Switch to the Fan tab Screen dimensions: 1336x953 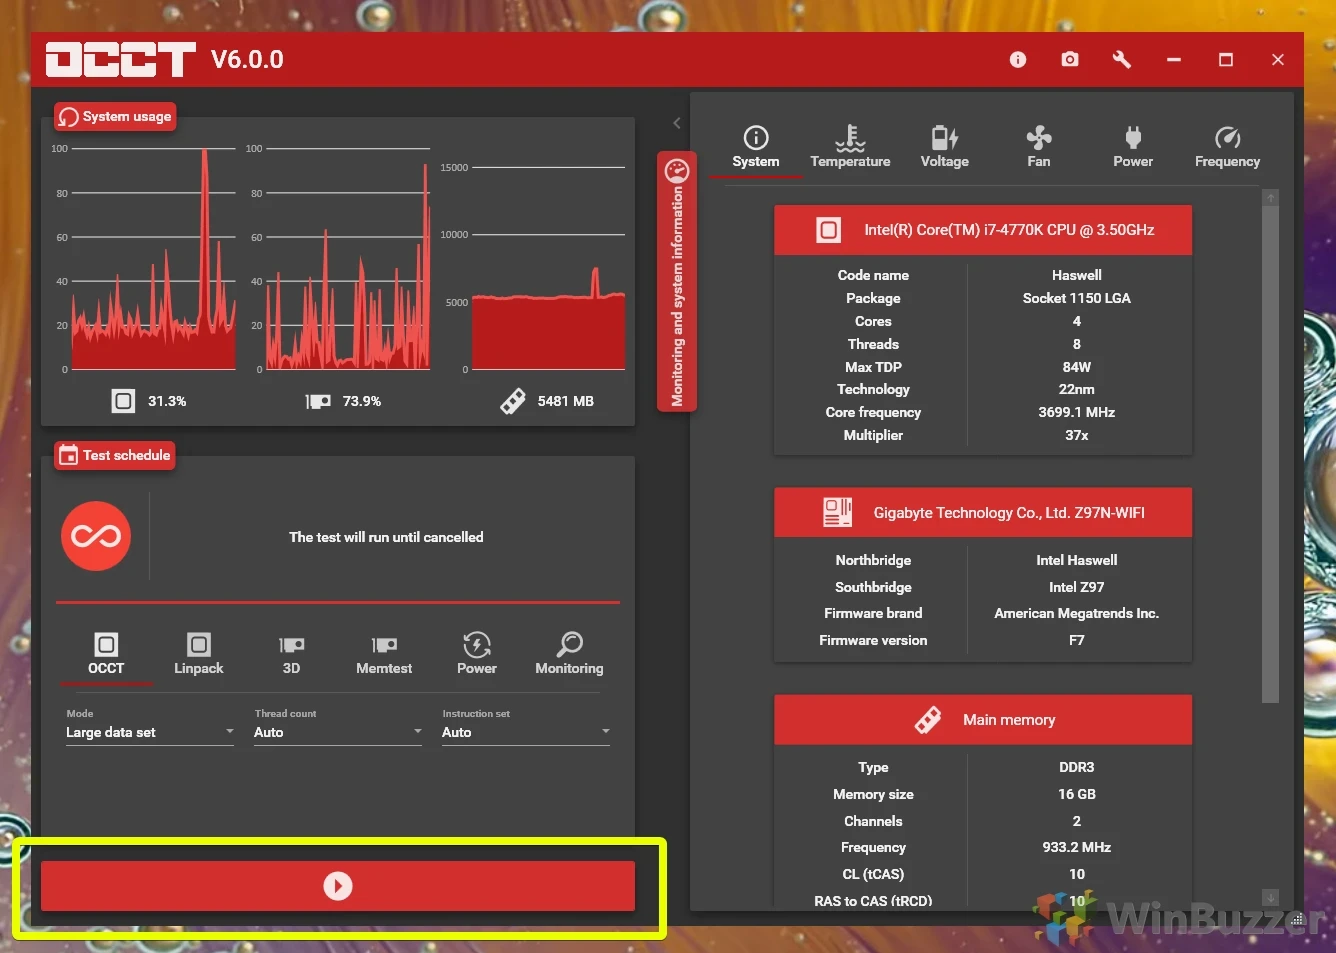coord(1039,148)
